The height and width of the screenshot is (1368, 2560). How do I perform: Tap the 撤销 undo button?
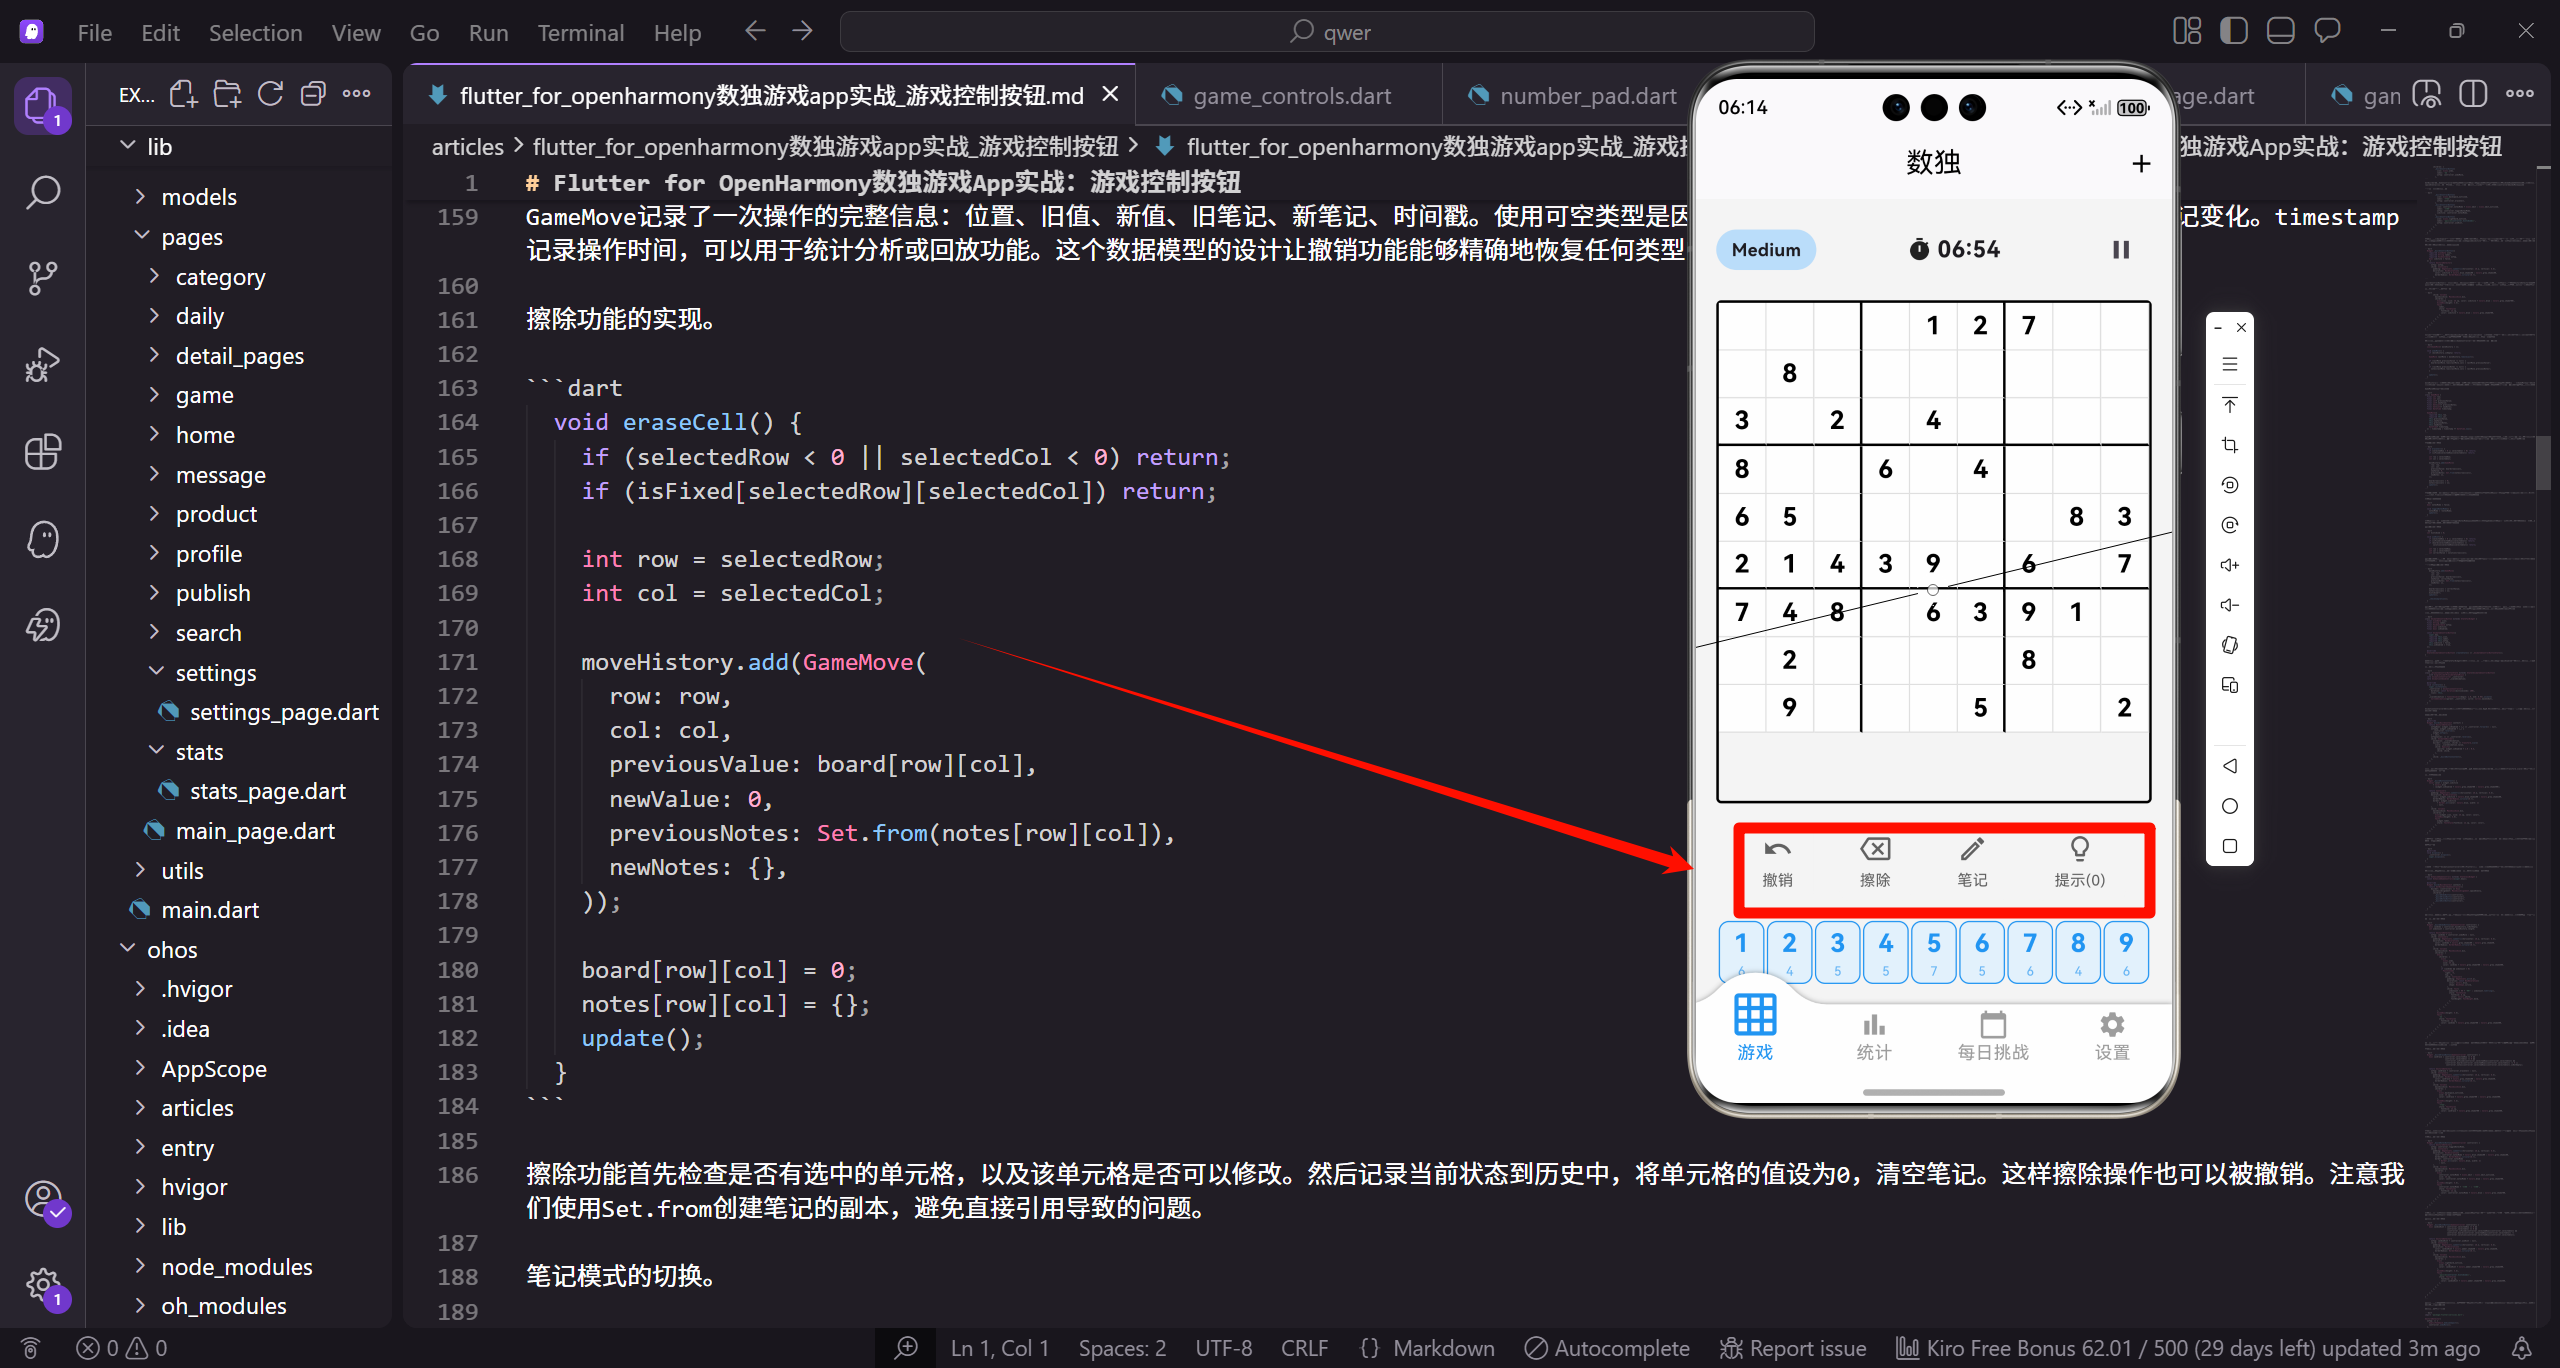click(1777, 862)
